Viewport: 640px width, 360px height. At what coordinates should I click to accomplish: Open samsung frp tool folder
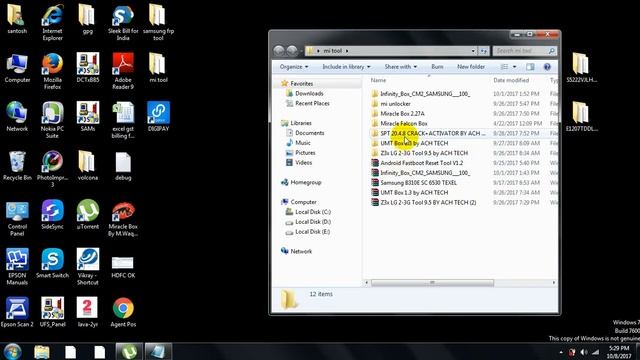click(x=158, y=22)
